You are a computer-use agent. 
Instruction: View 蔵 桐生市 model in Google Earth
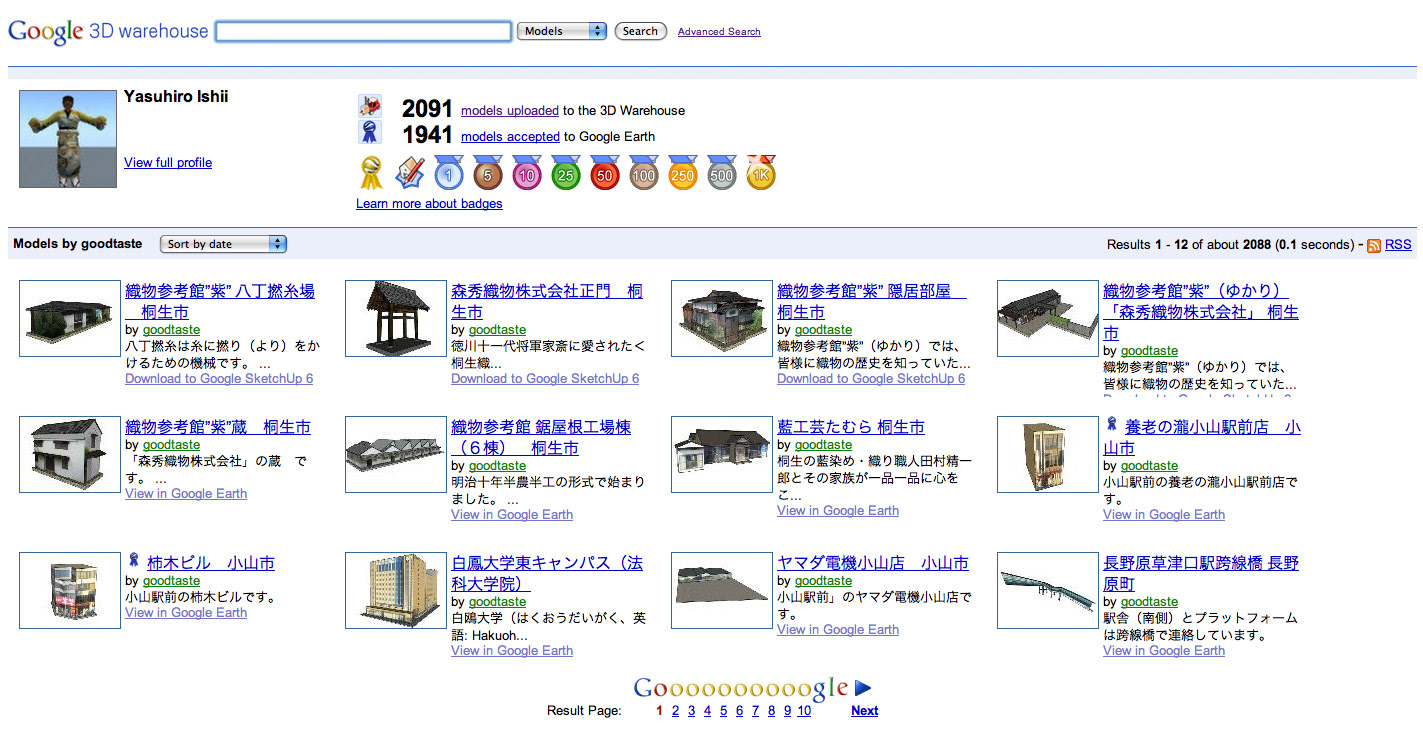186,494
